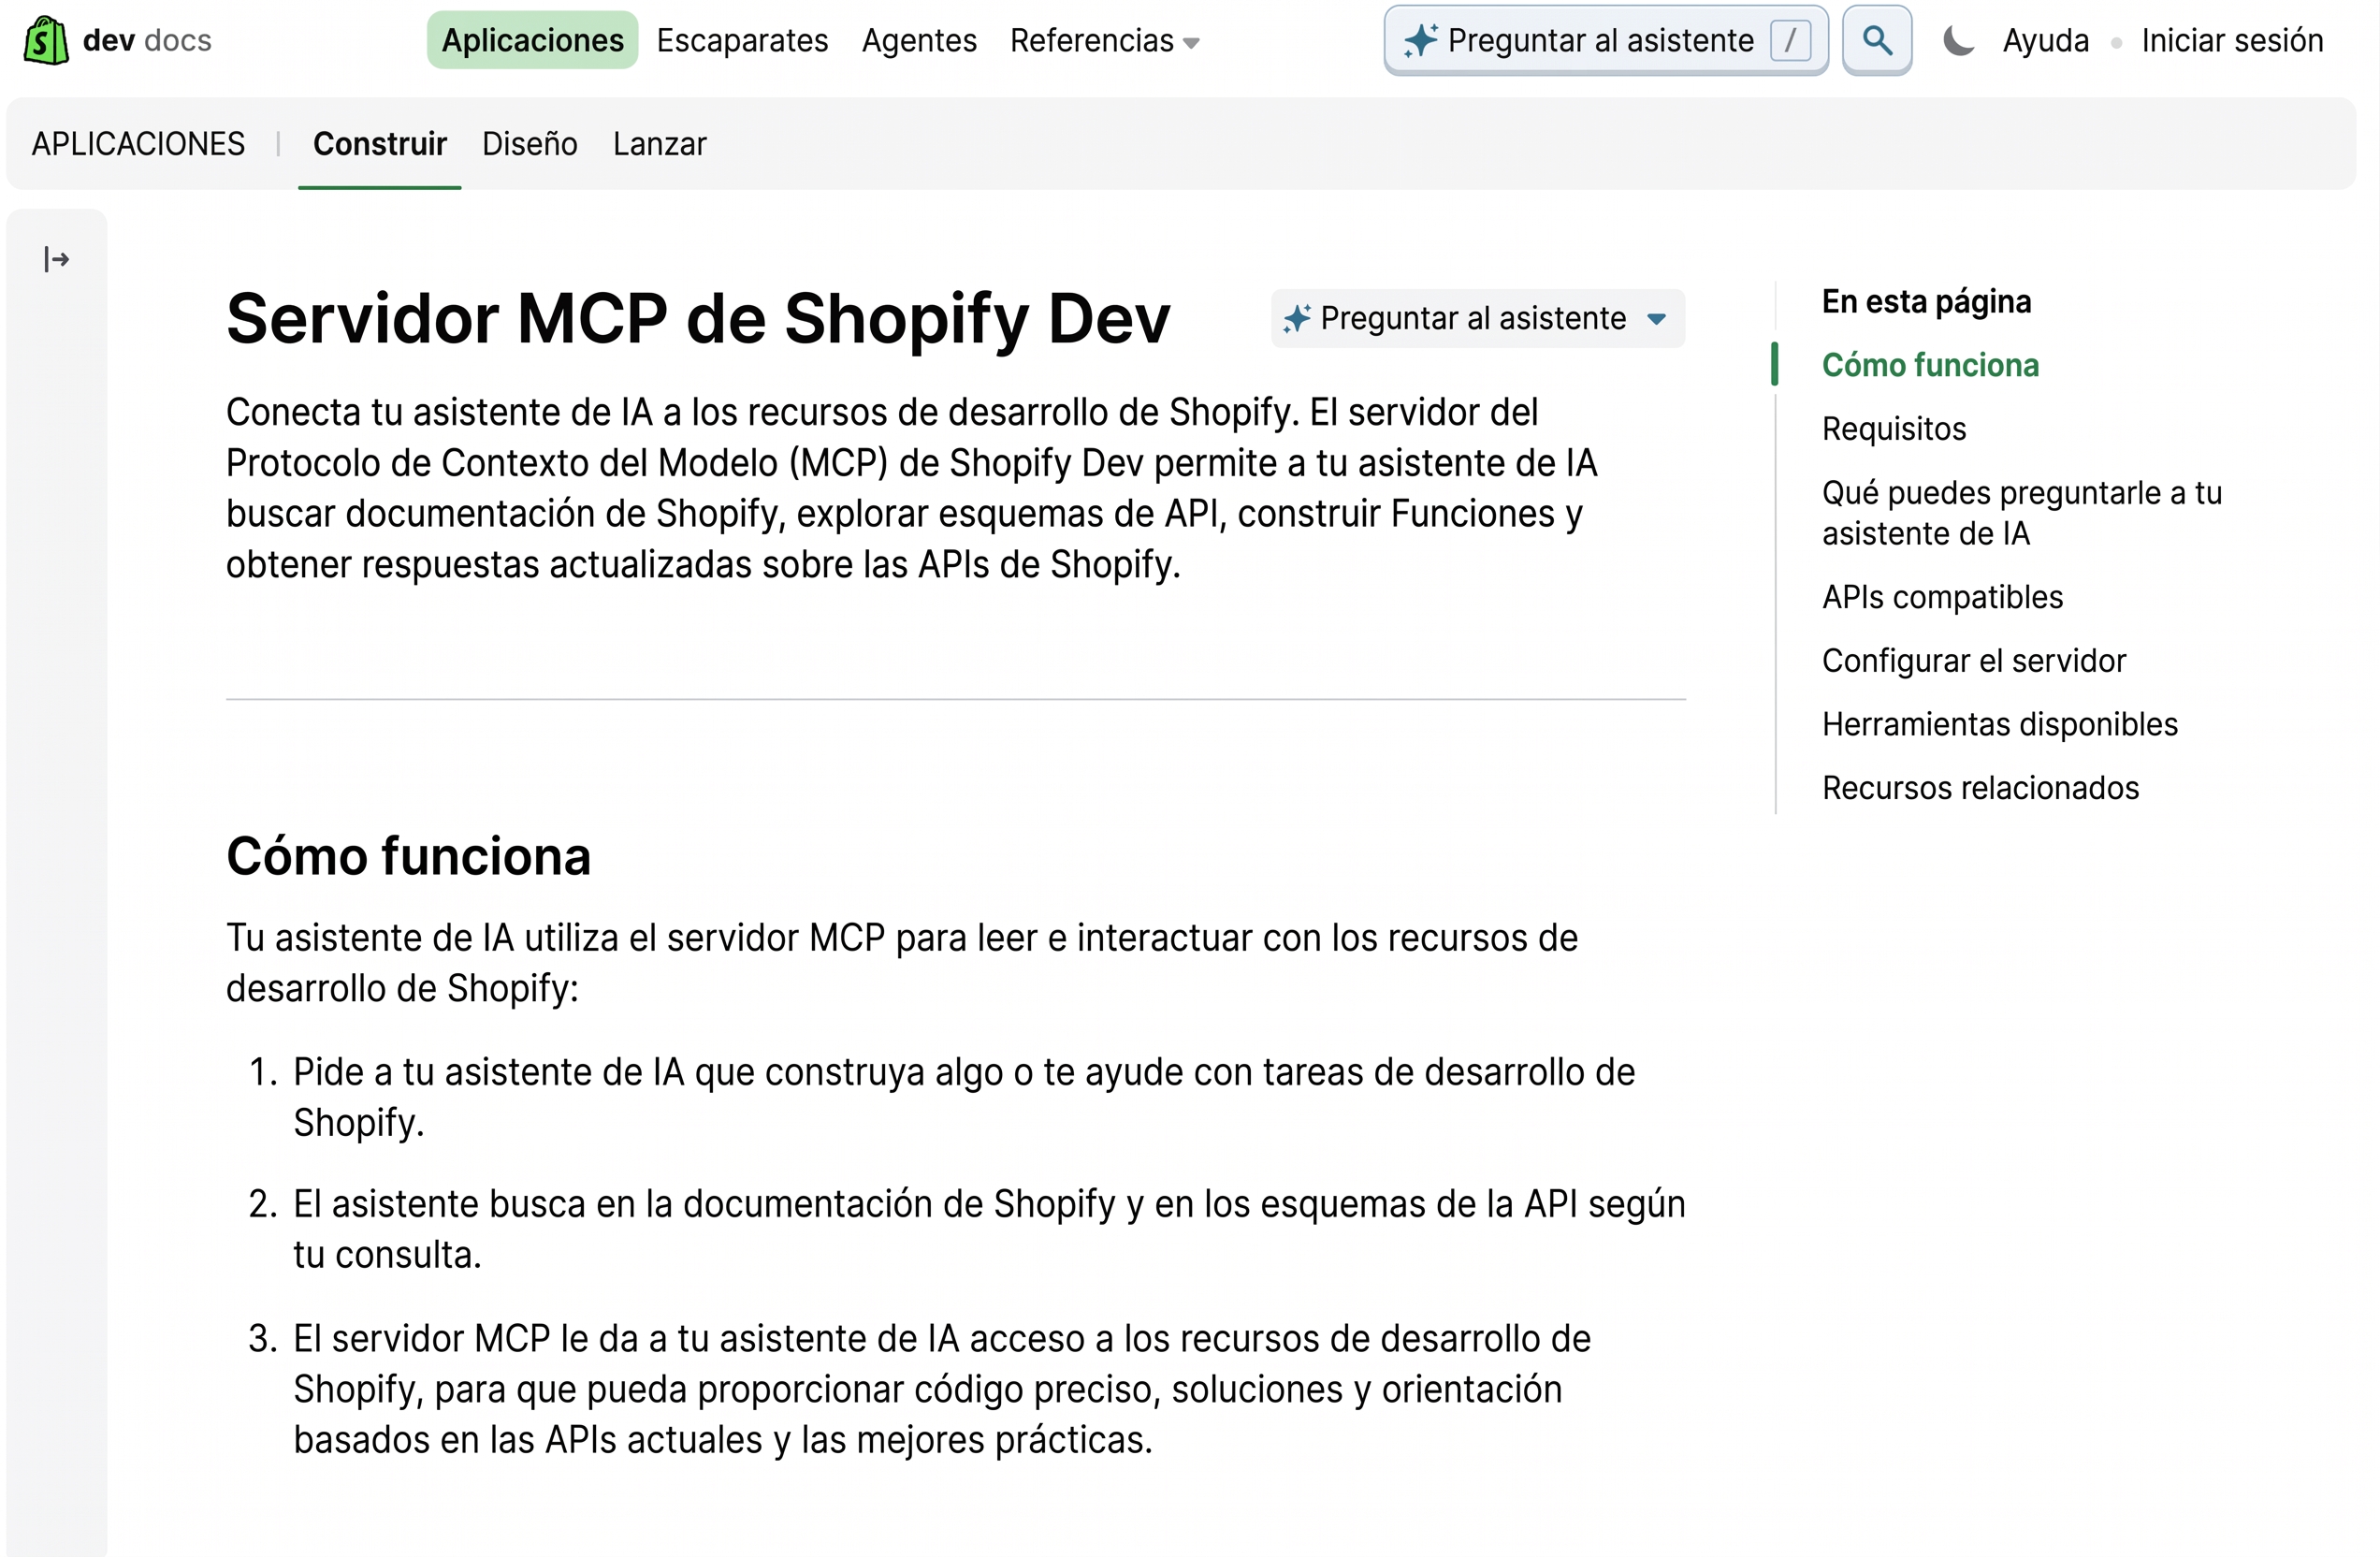Click the APLICACIONES breadcrumb label
2380x1557 pixels.
138,144
